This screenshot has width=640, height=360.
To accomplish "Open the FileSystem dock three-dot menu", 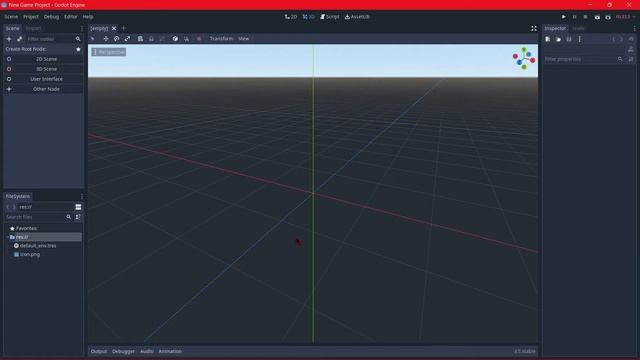I will [x=82, y=196].
